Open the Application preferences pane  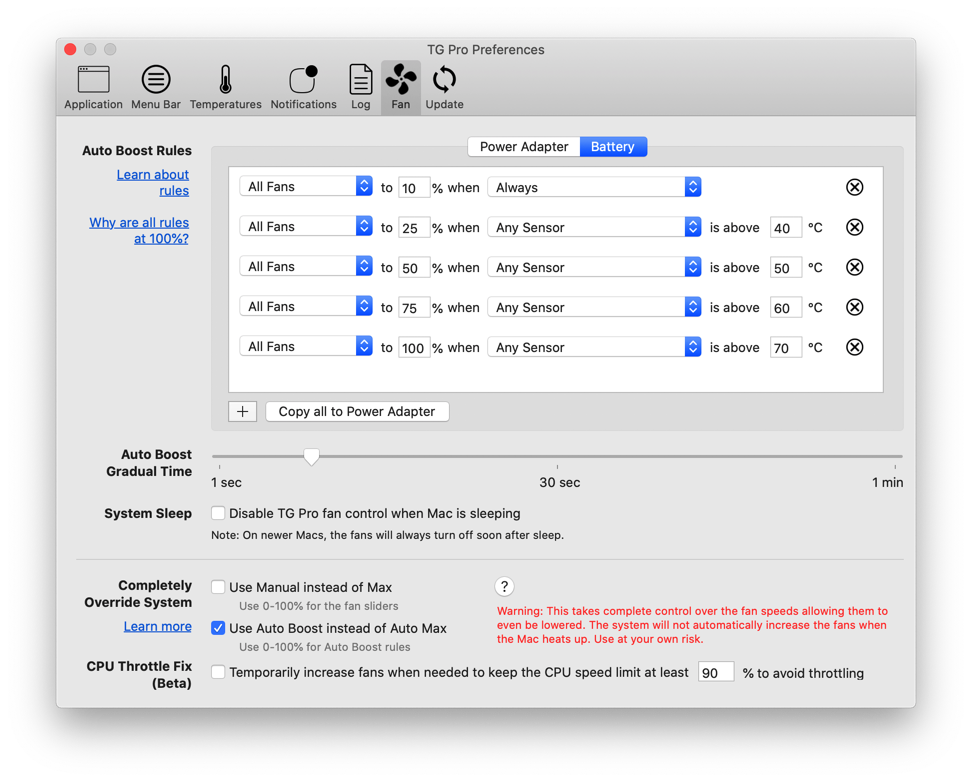coord(93,87)
